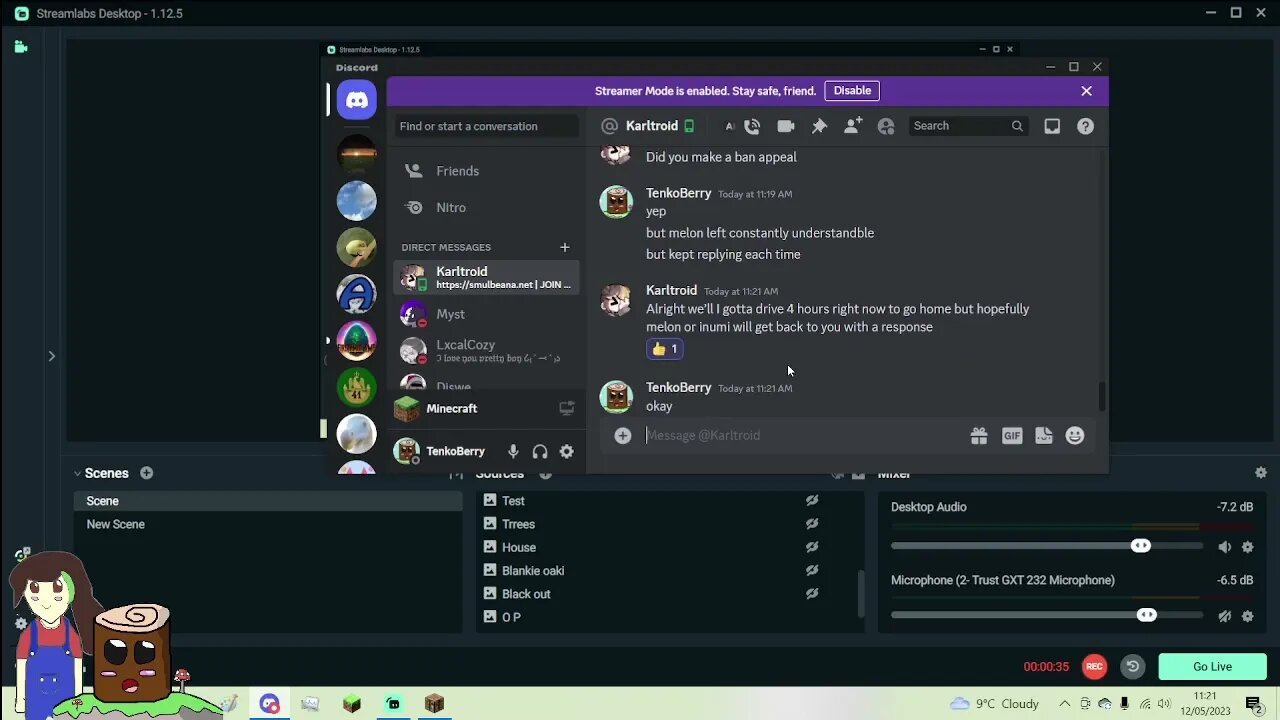
Task: Open the 9°C Cloudy weather widget
Action: (994, 704)
